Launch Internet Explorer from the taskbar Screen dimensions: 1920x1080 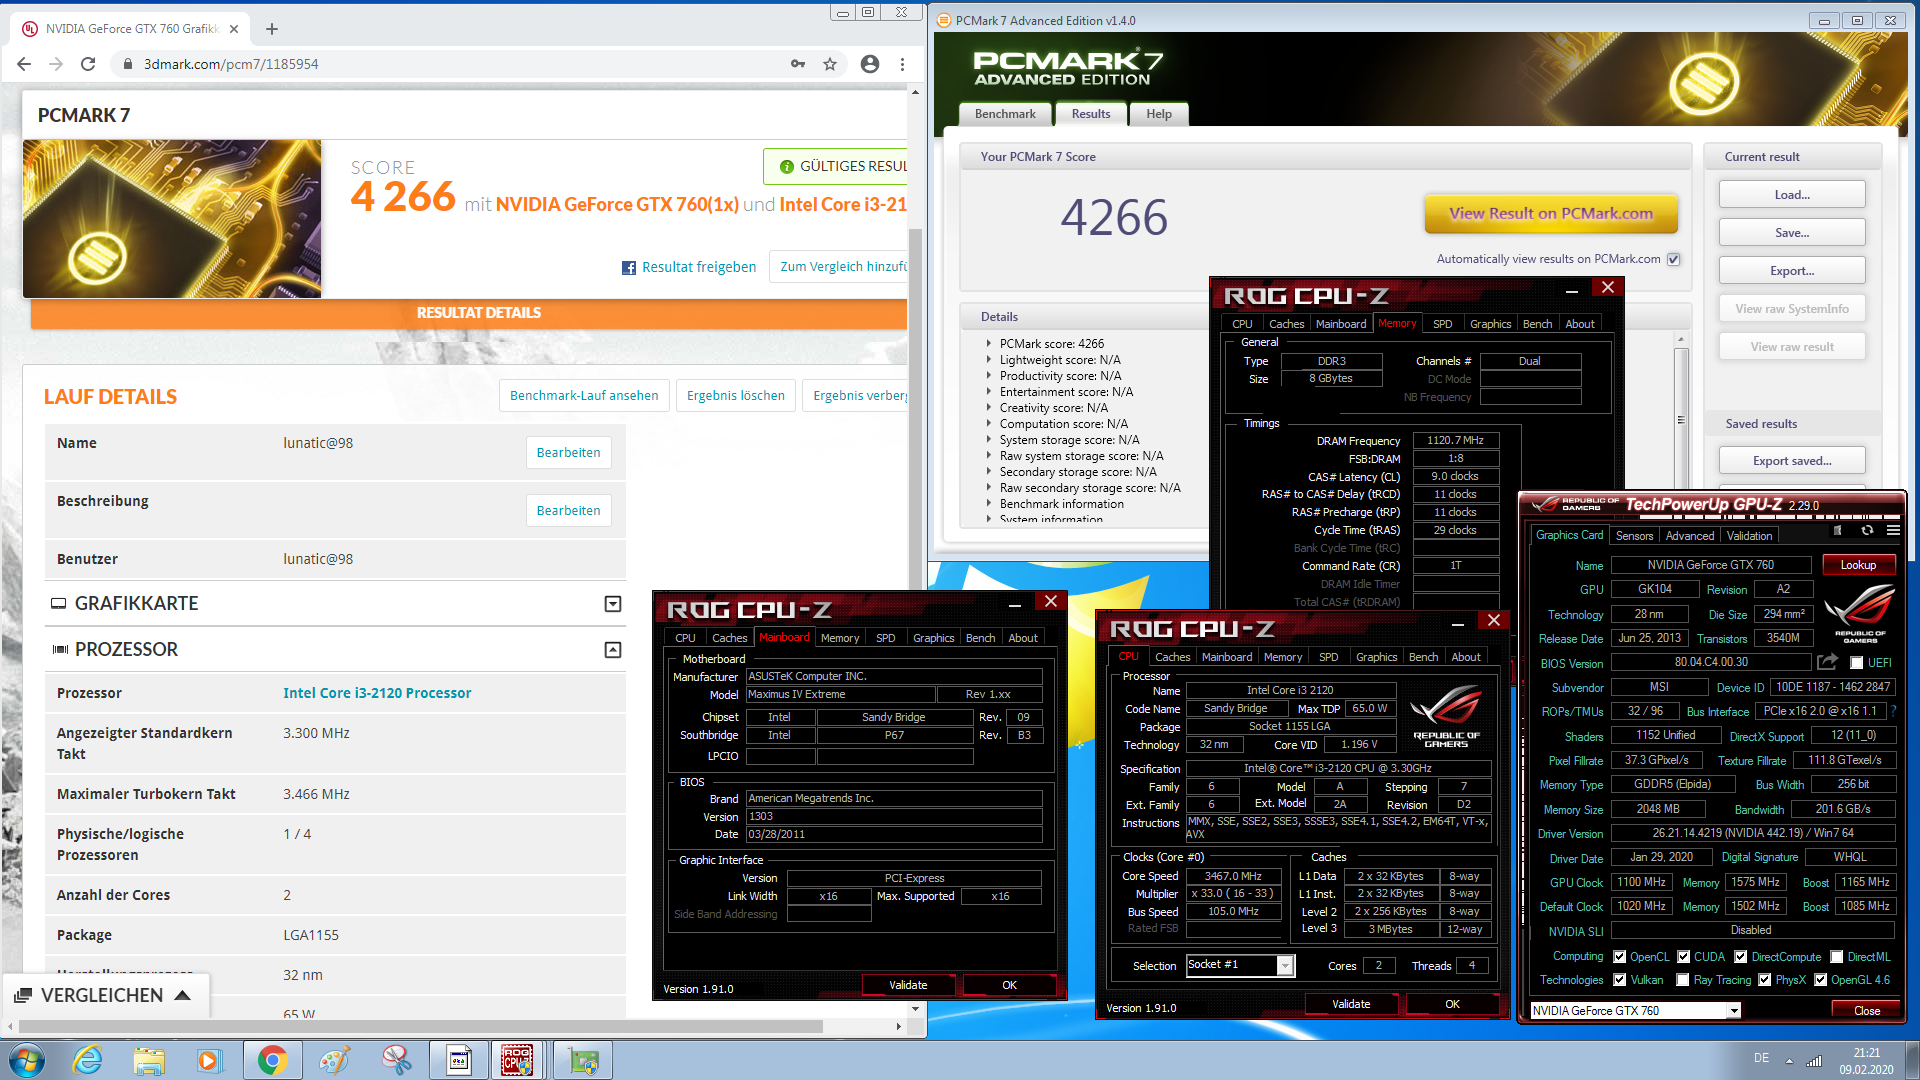click(x=88, y=1060)
